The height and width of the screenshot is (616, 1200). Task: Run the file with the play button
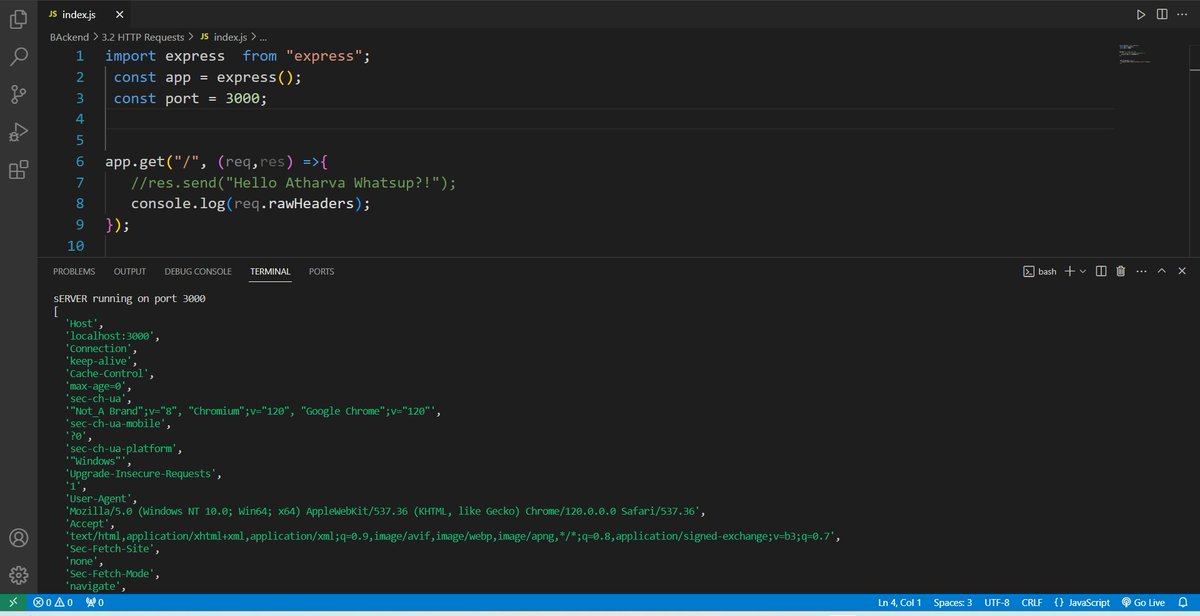[x=1141, y=14]
